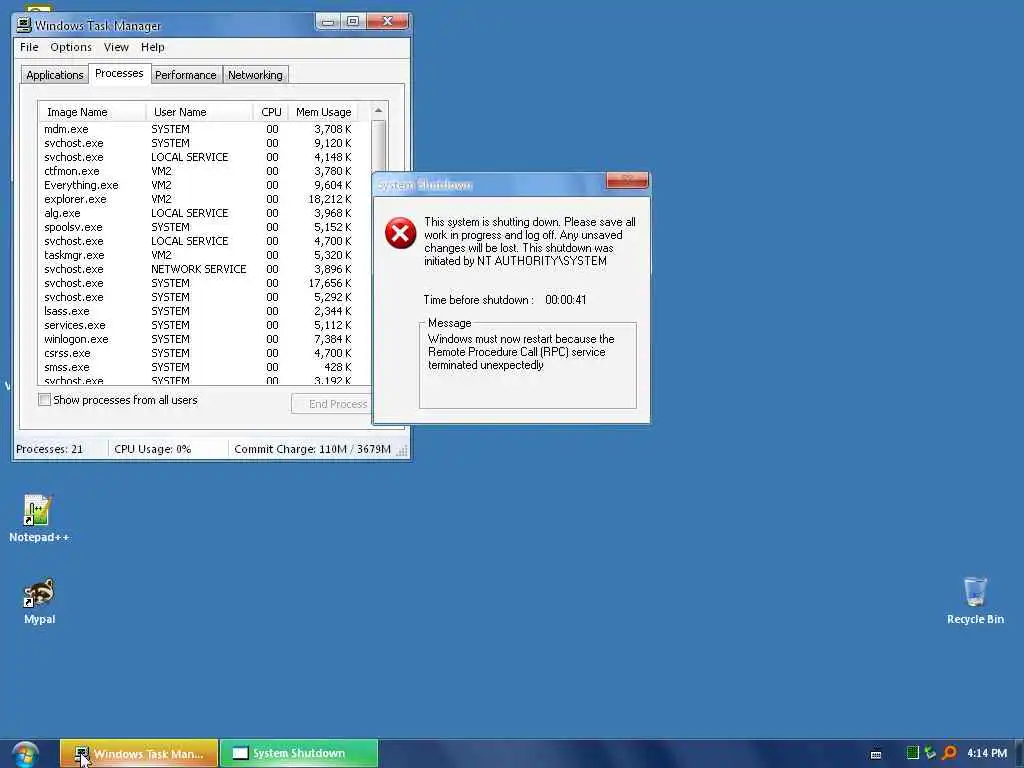This screenshot has width=1024, height=768.
Task: Click the Time before shutdown countdown value
Action: (566, 300)
